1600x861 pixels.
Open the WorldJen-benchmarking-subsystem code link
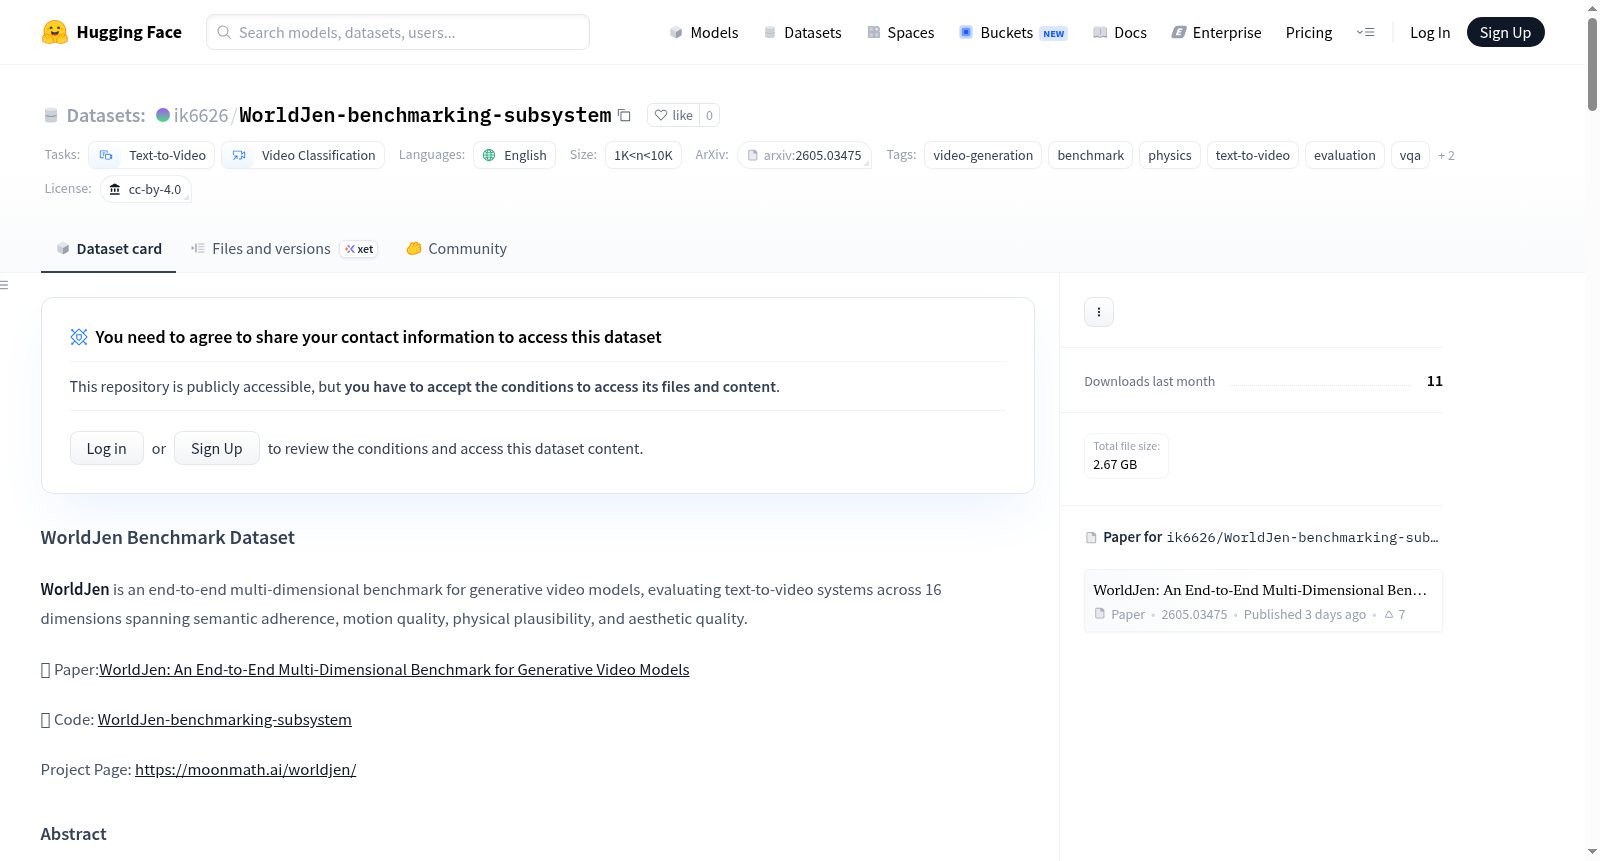coord(225,719)
